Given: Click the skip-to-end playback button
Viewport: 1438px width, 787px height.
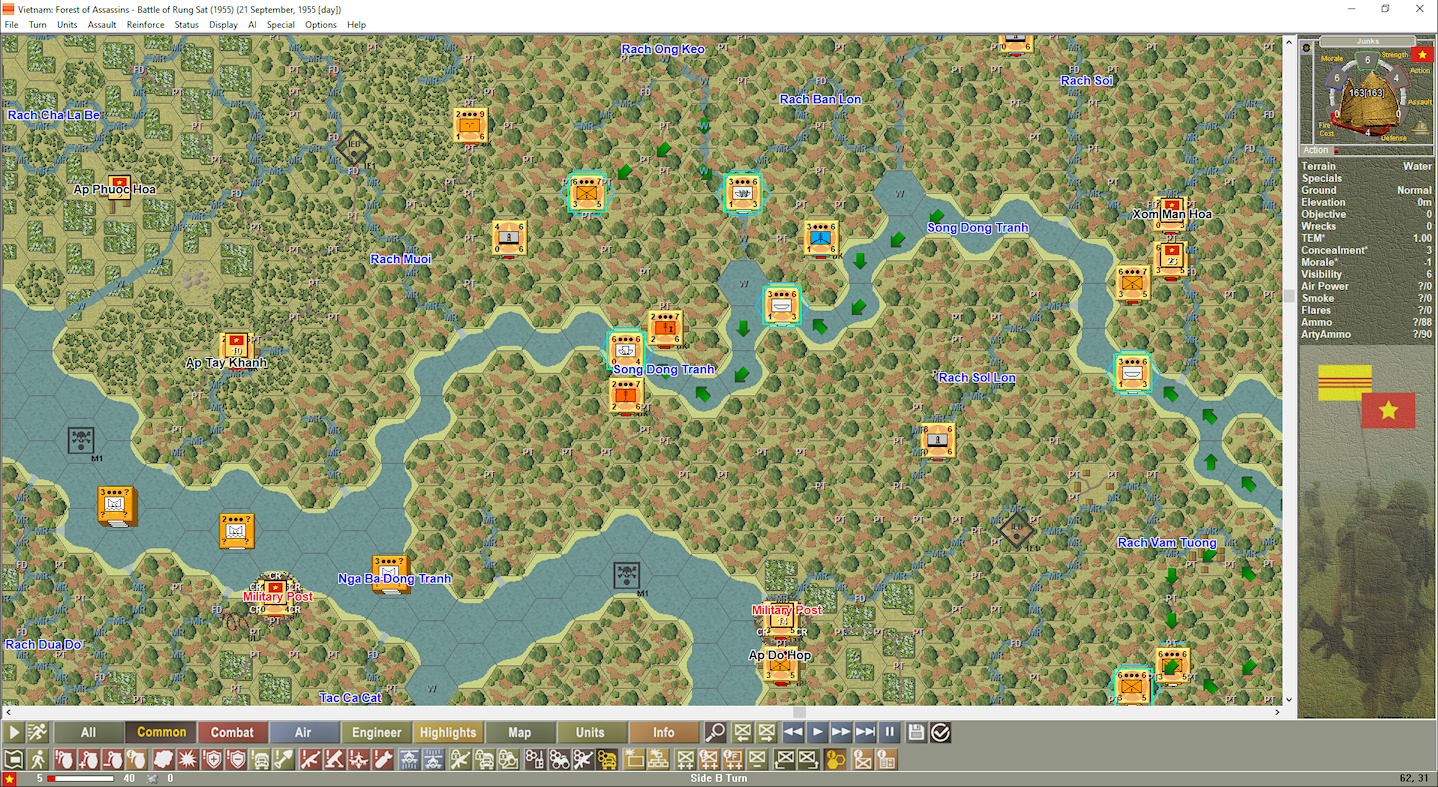Looking at the screenshot, I should pos(865,732).
